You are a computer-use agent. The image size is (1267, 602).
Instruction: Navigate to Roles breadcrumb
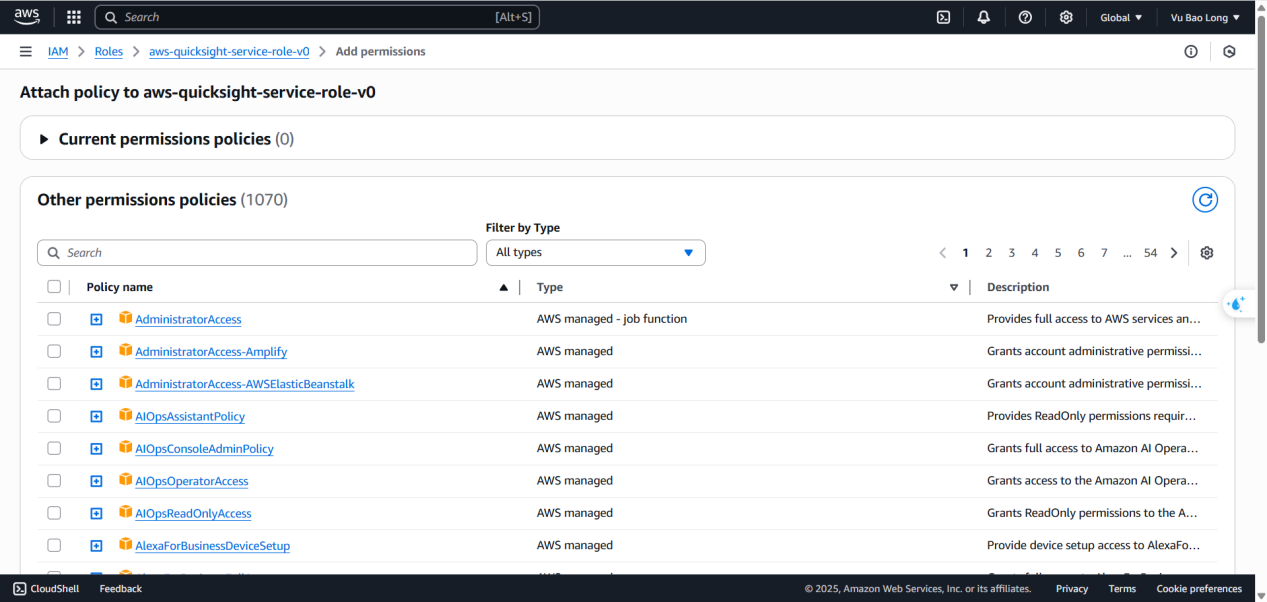(109, 51)
